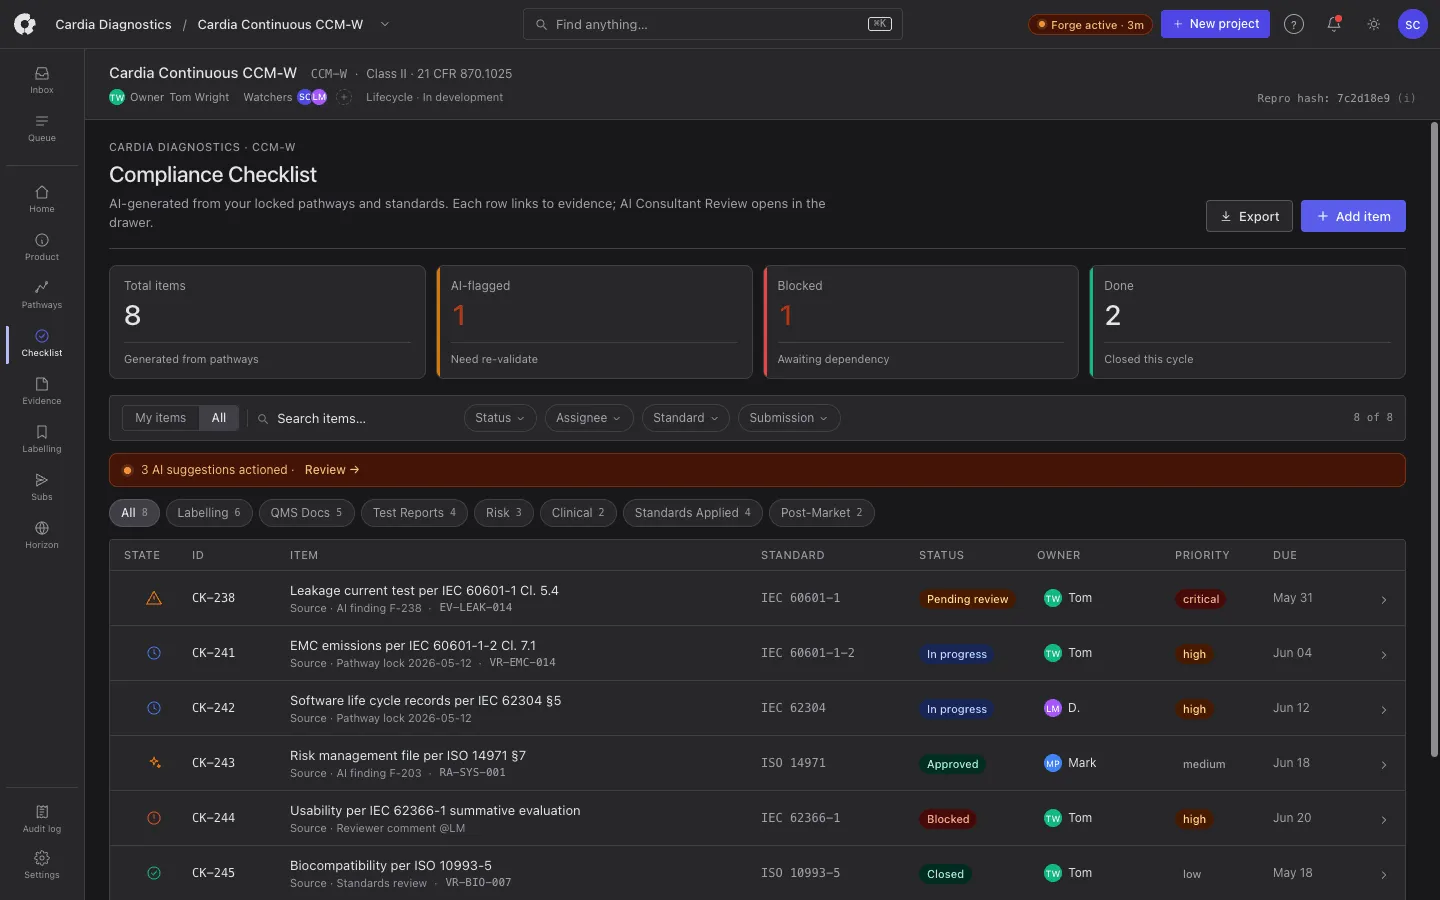The width and height of the screenshot is (1440, 900).
Task: Click the New project button
Action: [x=1215, y=24]
